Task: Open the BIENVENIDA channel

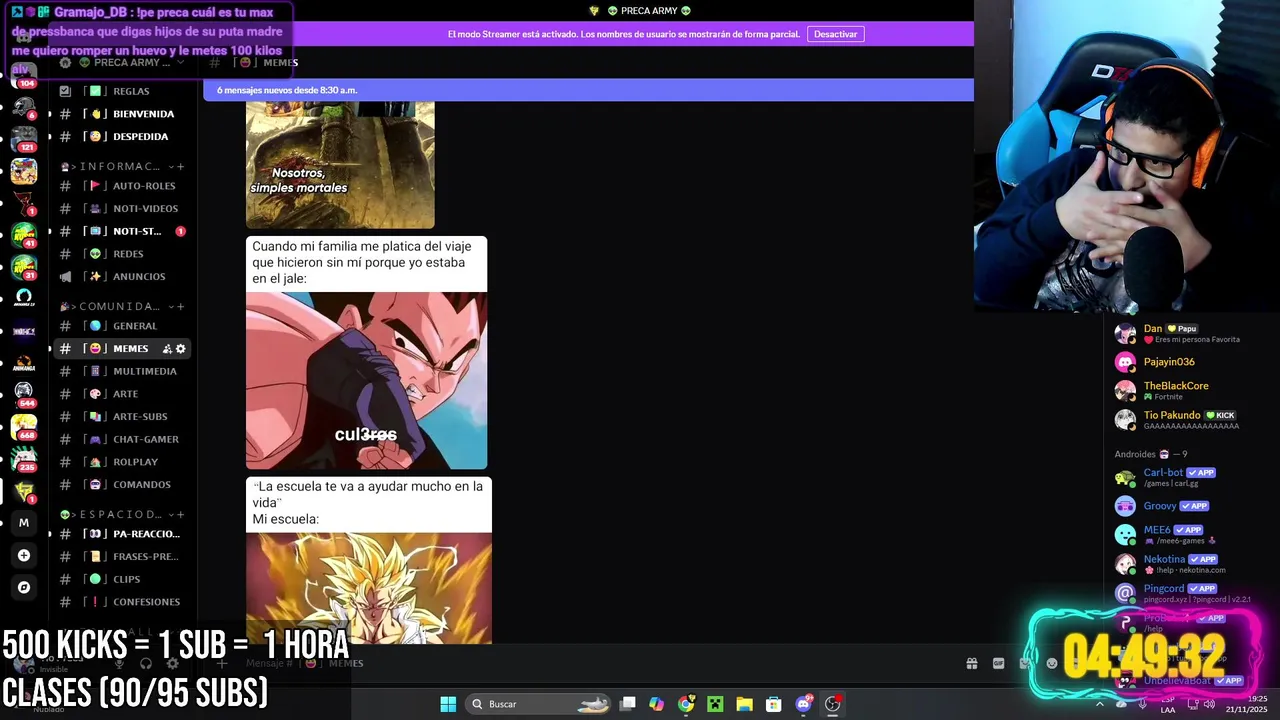Action: (122, 114)
